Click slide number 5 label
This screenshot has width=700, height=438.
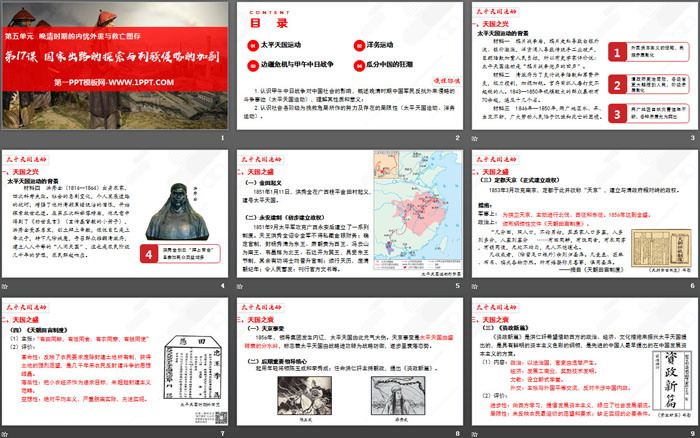tap(458, 286)
